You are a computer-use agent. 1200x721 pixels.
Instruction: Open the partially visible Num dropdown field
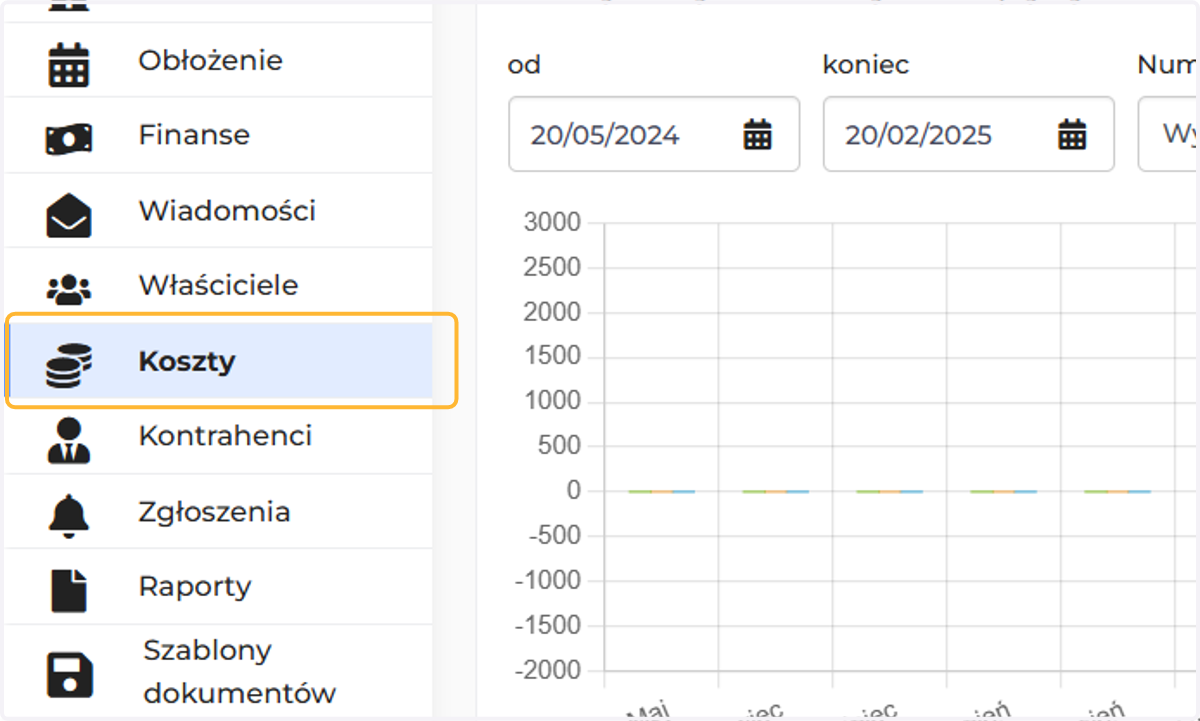point(1169,134)
